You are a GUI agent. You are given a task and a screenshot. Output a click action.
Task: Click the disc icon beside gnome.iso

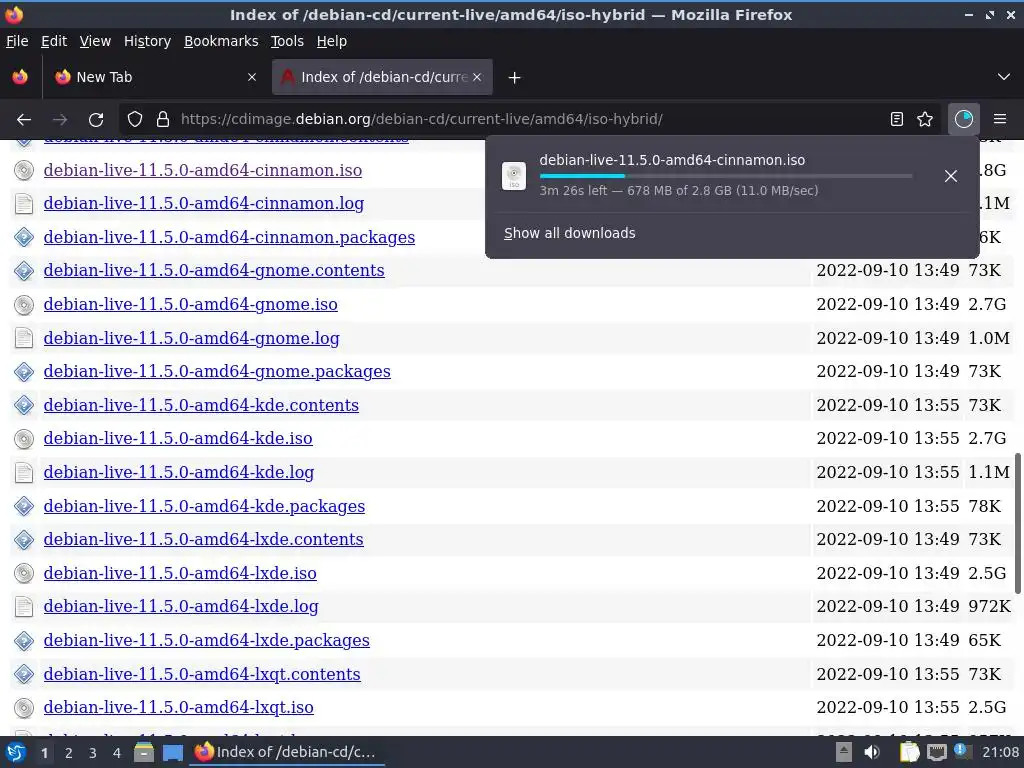(x=24, y=304)
